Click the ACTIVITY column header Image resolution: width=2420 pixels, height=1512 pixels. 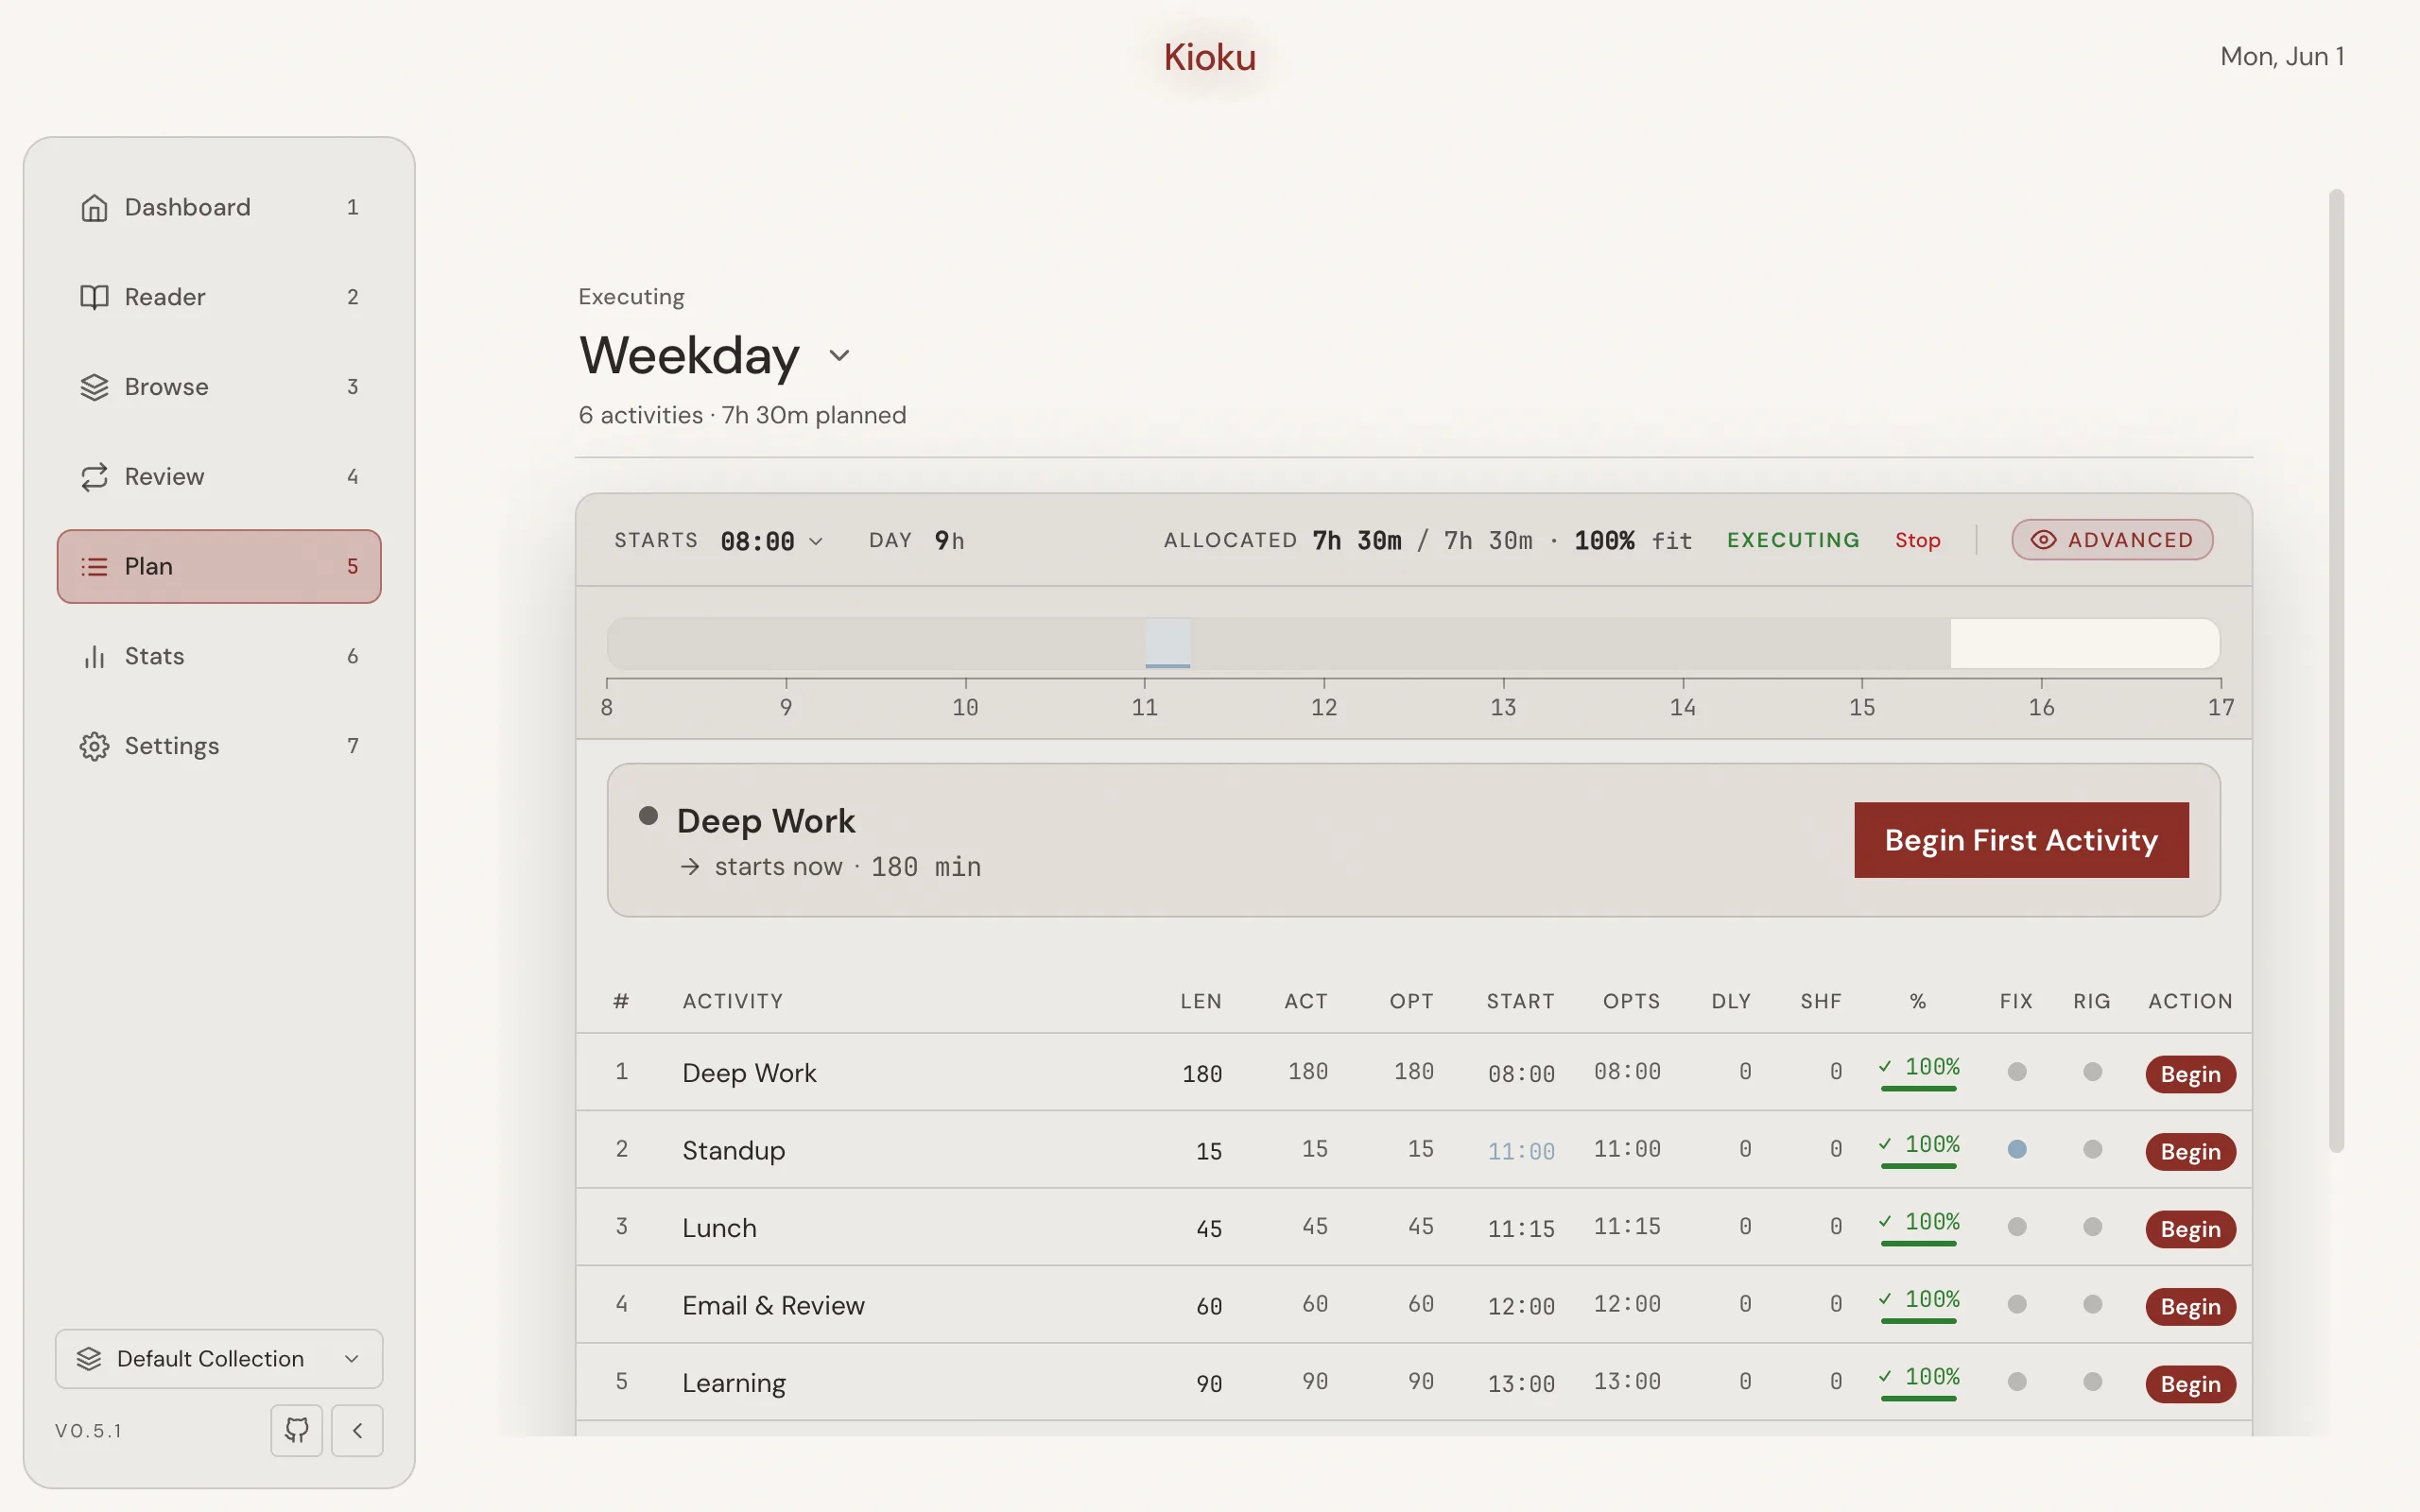tap(733, 1001)
